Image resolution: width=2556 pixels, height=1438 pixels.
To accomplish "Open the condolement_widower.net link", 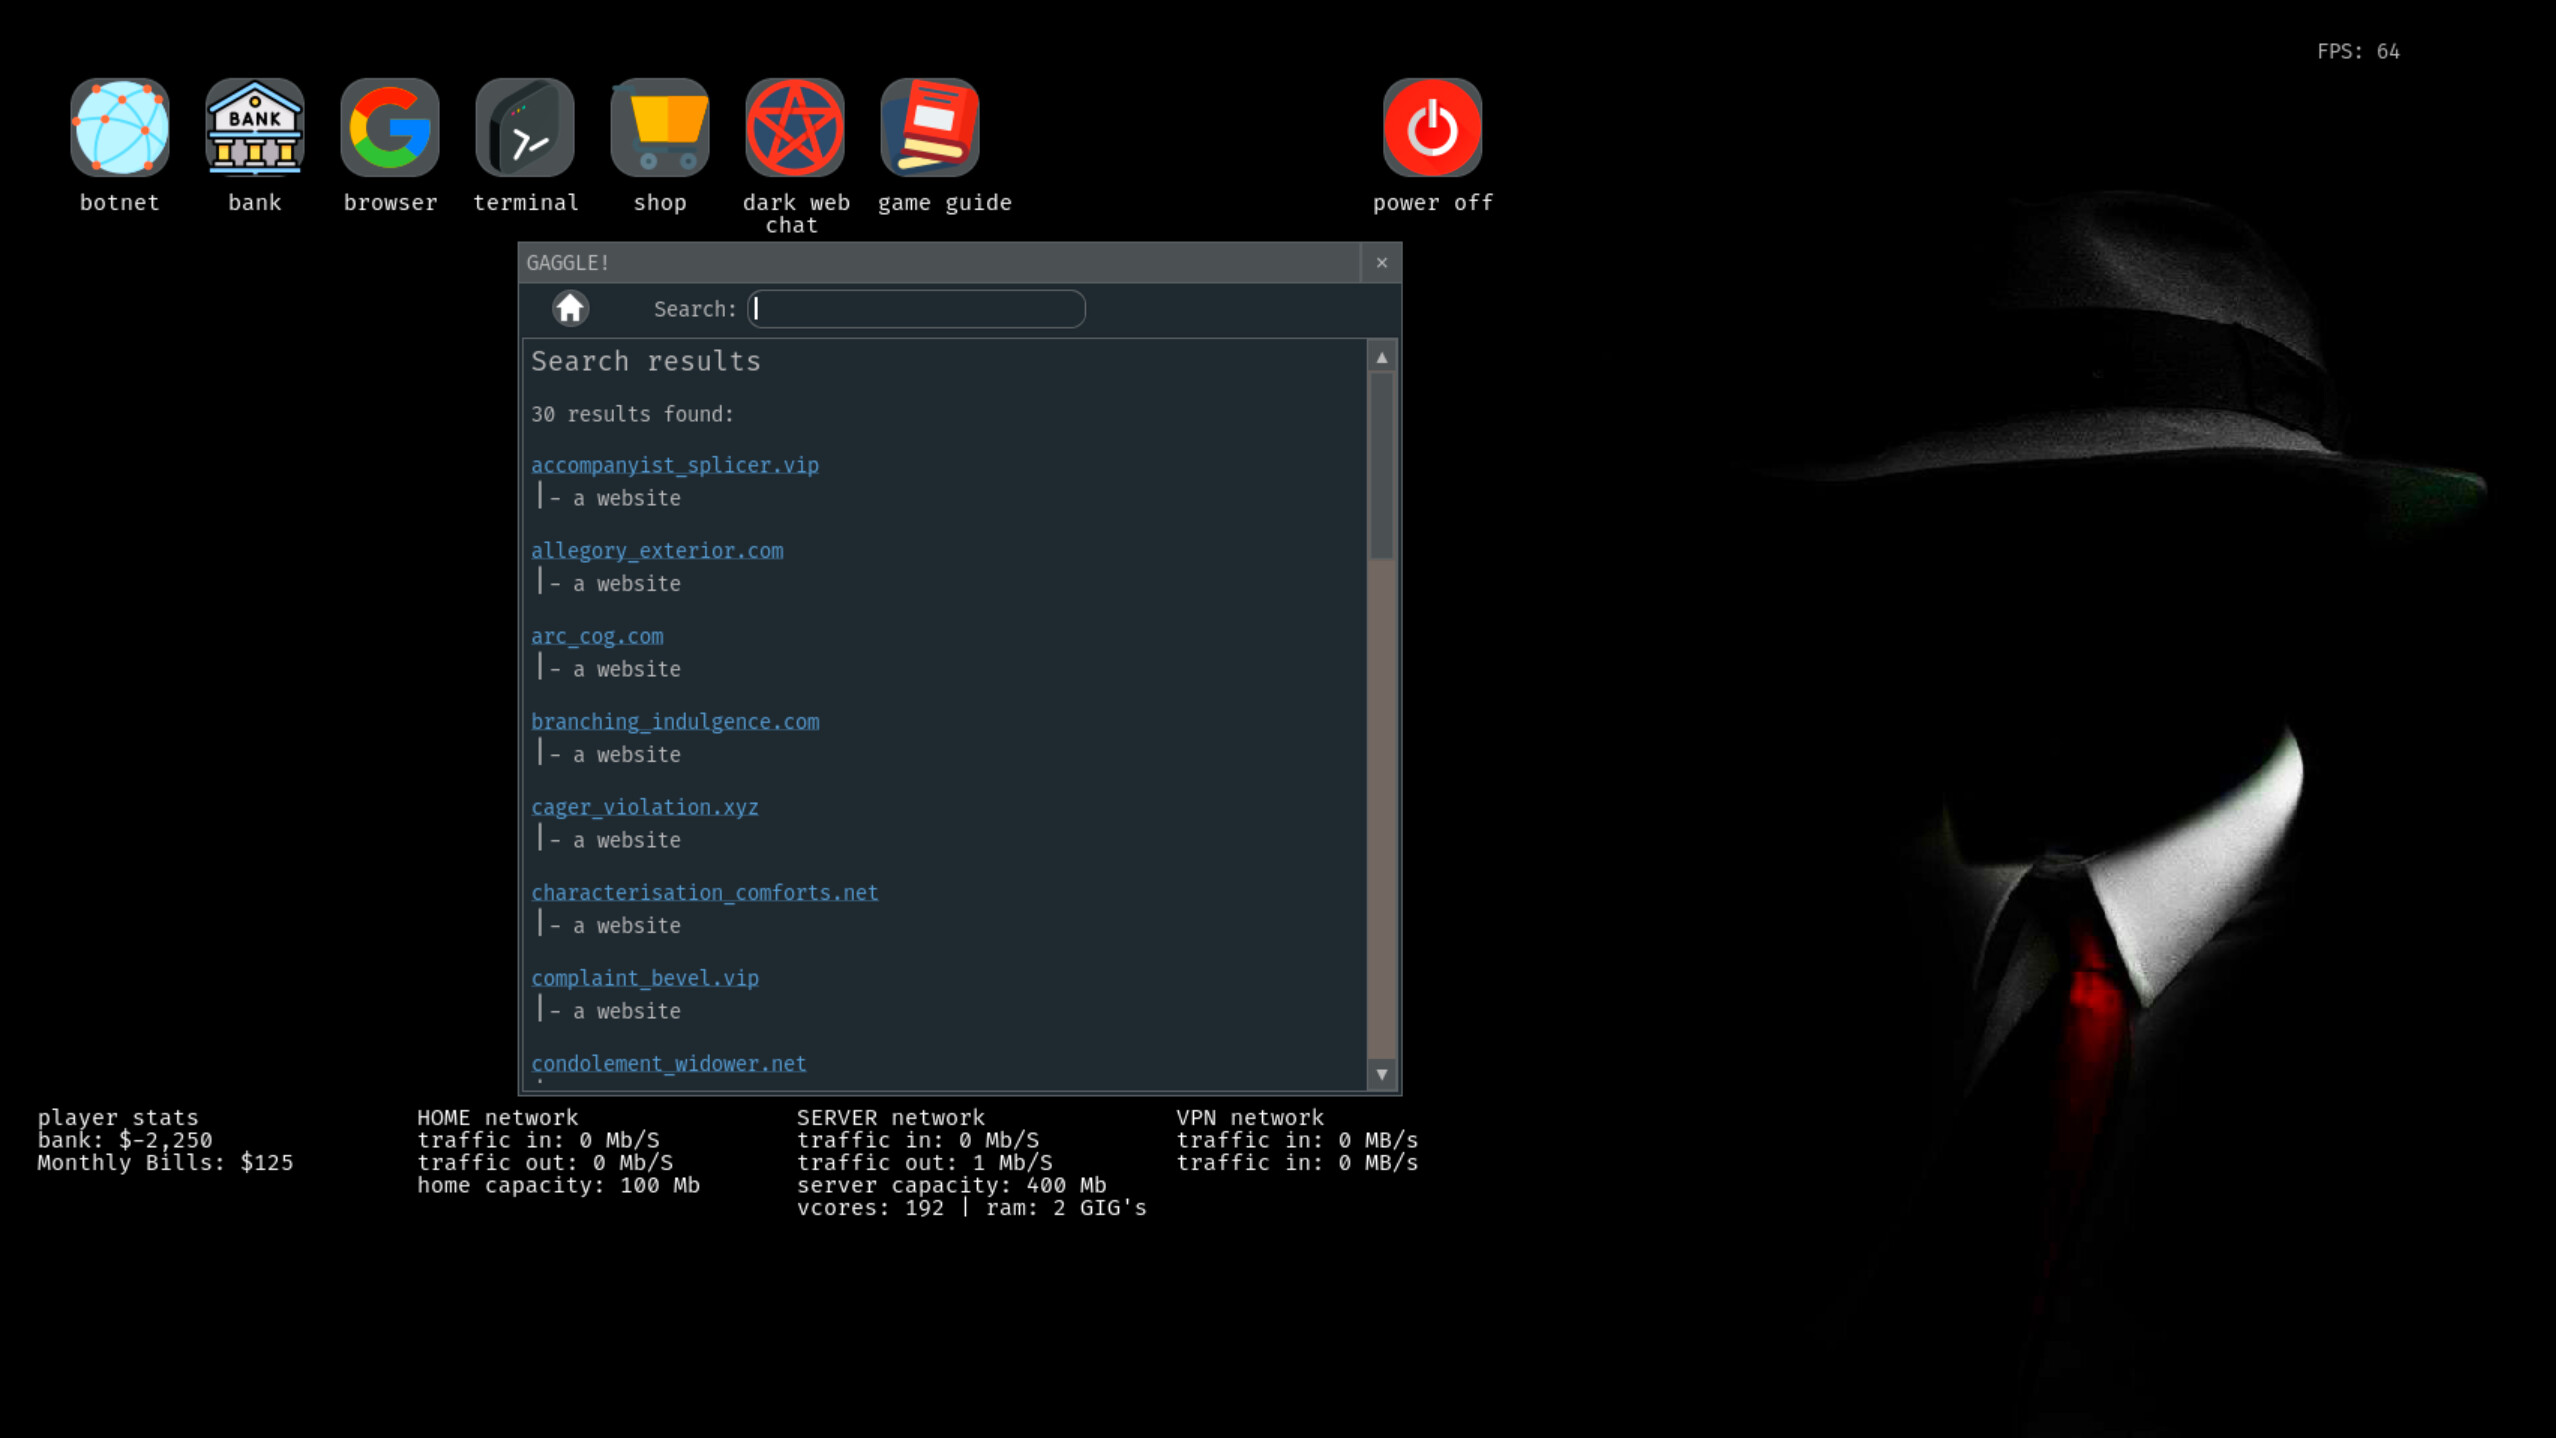I will (x=668, y=1063).
